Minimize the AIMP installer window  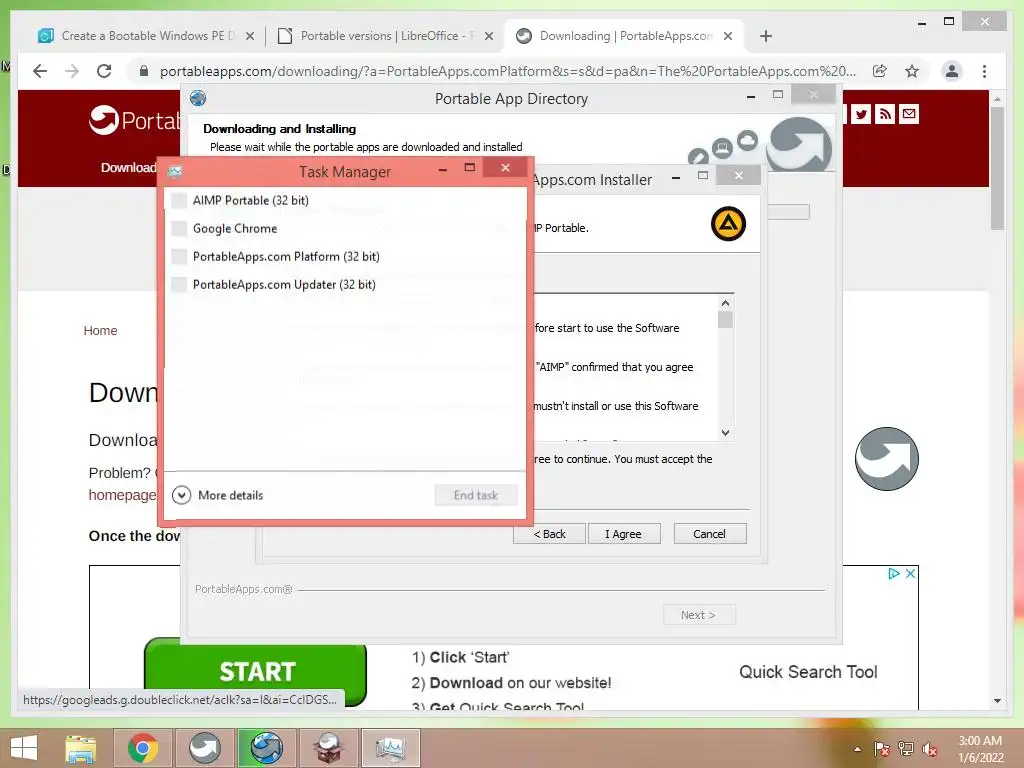[676, 177]
